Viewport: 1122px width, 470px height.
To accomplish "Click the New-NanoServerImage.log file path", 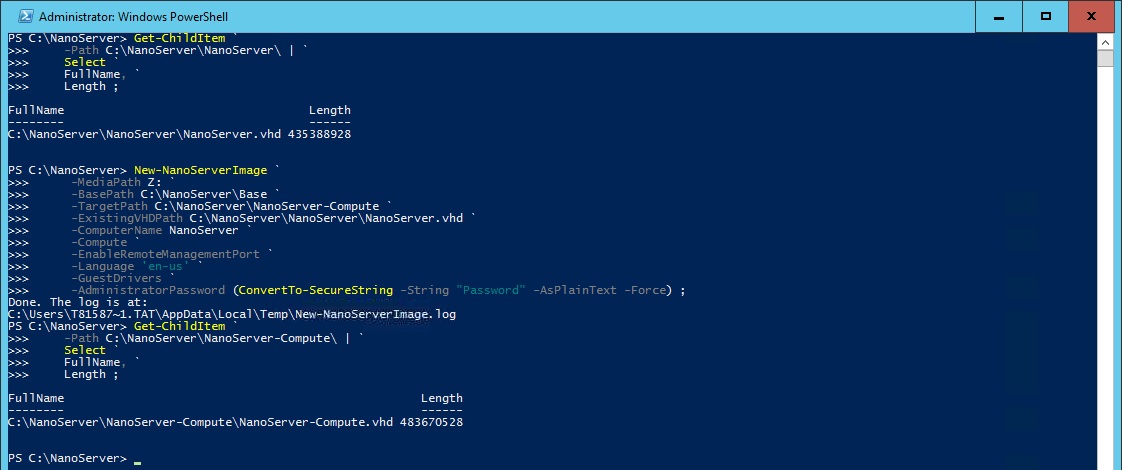I will 232,315.
